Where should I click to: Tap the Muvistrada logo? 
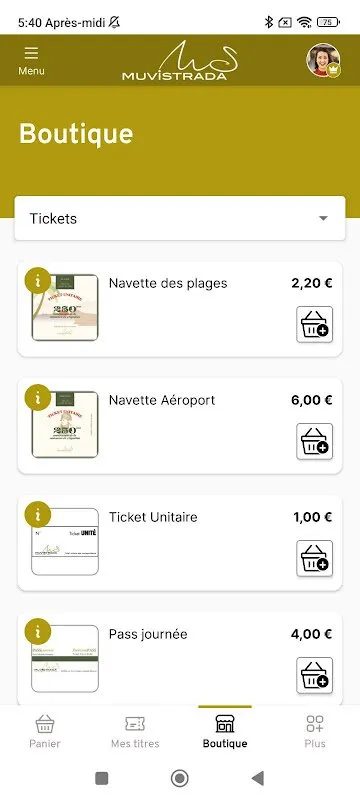179,61
